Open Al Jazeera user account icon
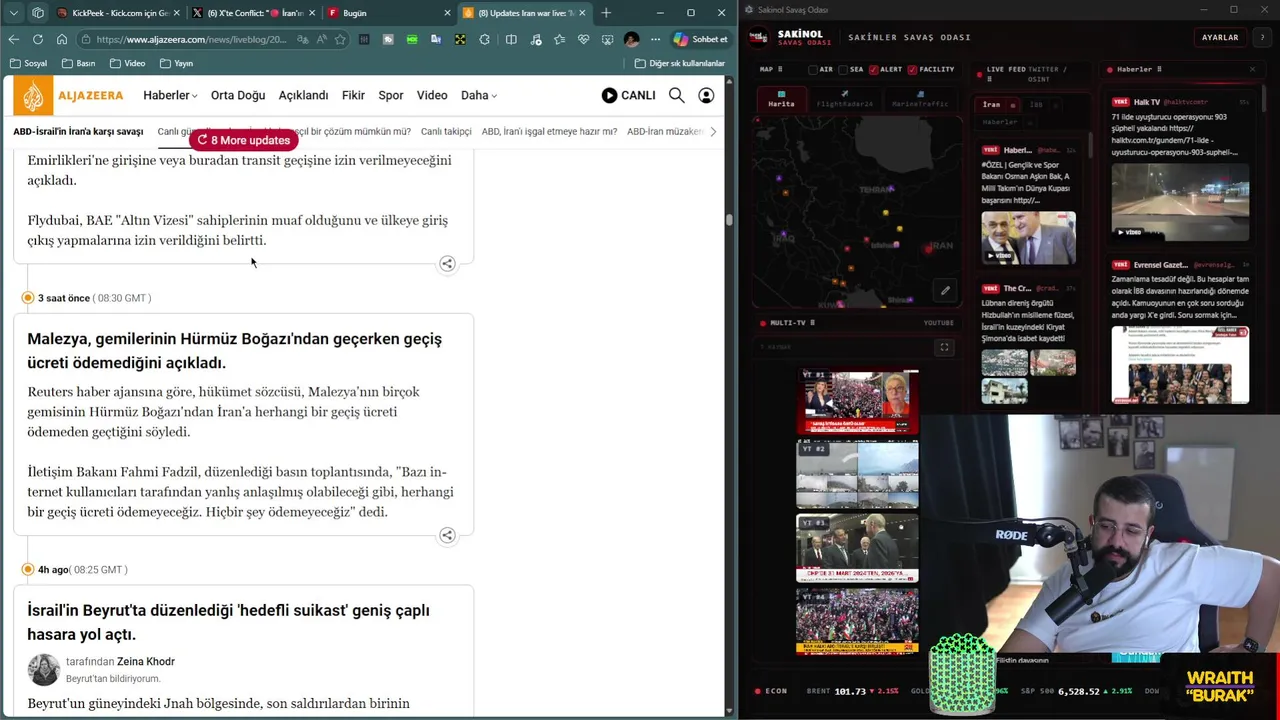Screen dimensions: 1280x720 [706, 95]
